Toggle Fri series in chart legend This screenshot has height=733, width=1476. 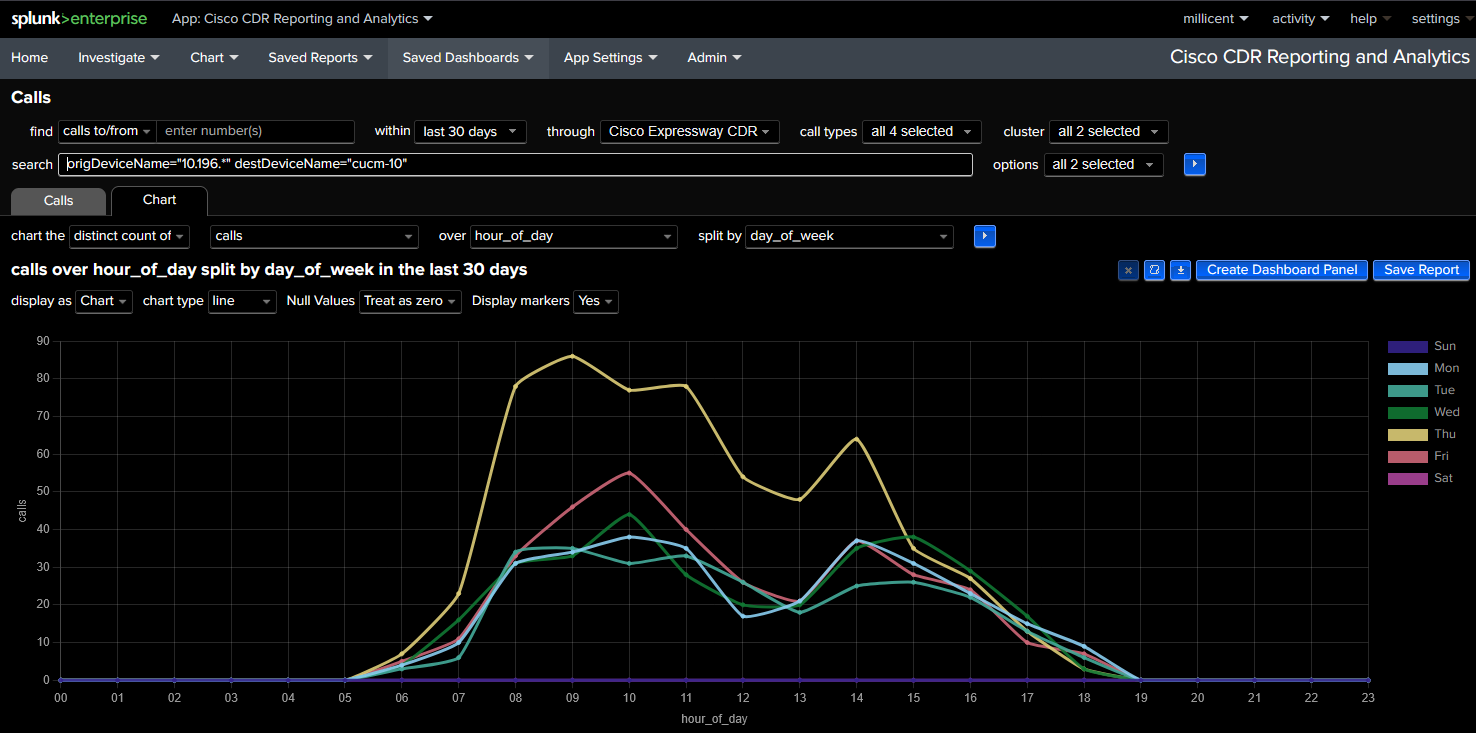[x=1441, y=456]
